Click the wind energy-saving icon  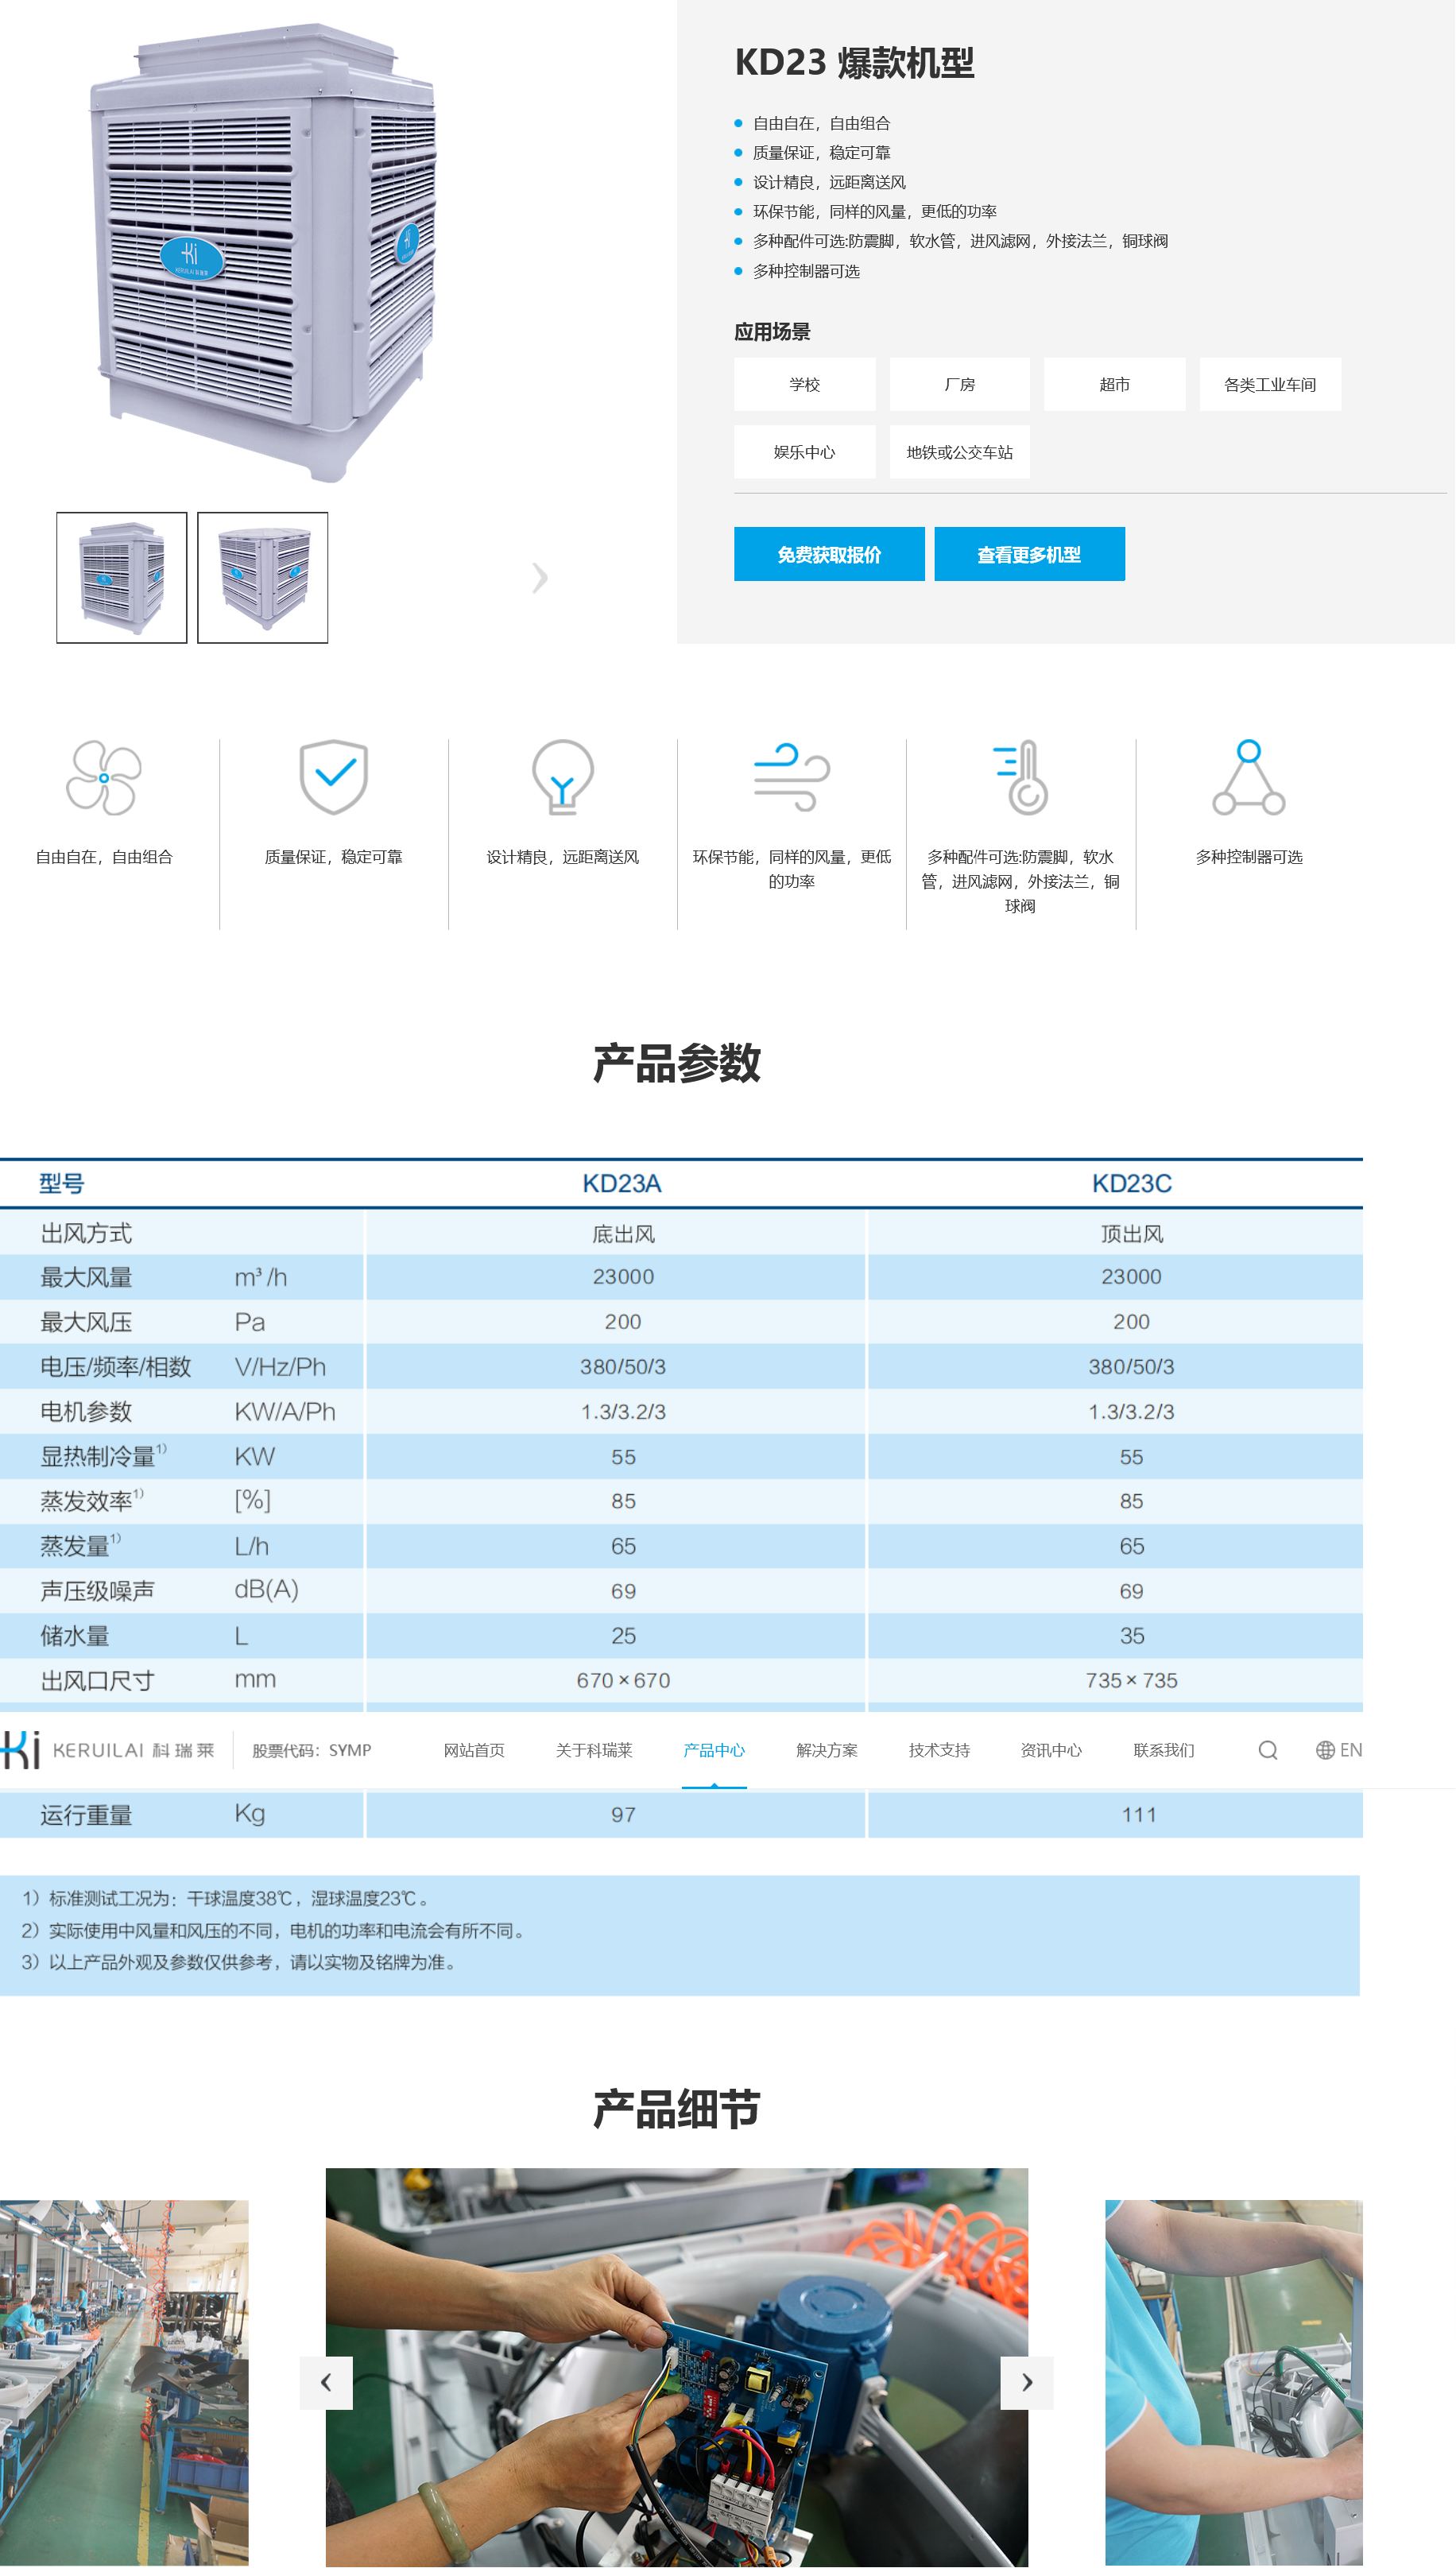(x=791, y=777)
